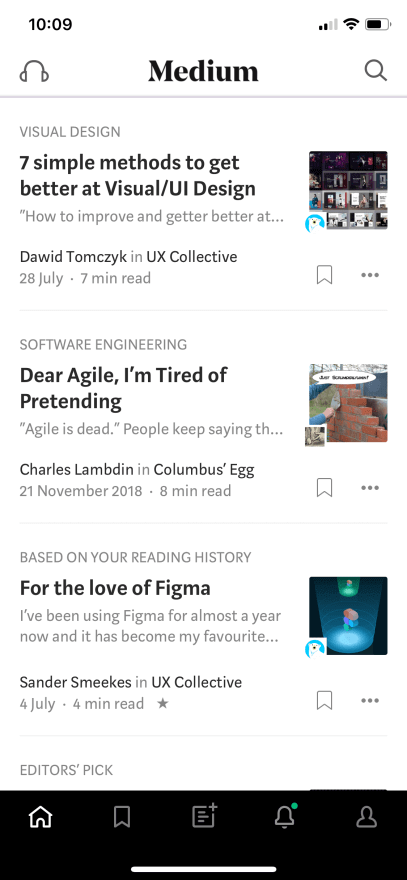Open more options for Dawid Tomczyk's article
This screenshot has width=407, height=880.
pos(370,275)
